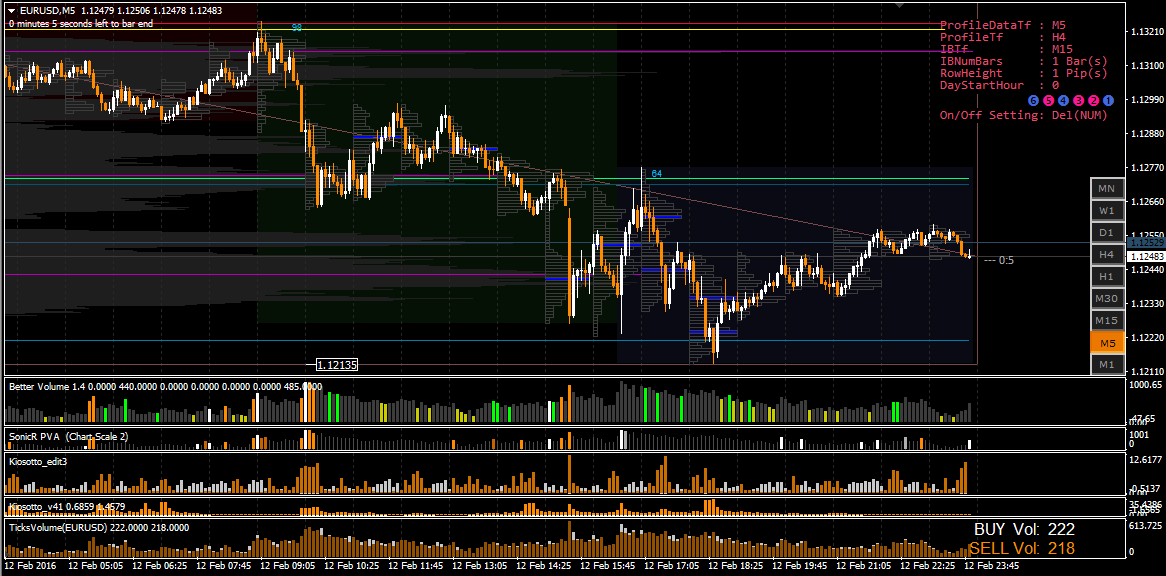
Task: Click the current price tag 1.12483
Action: click(x=1146, y=256)
